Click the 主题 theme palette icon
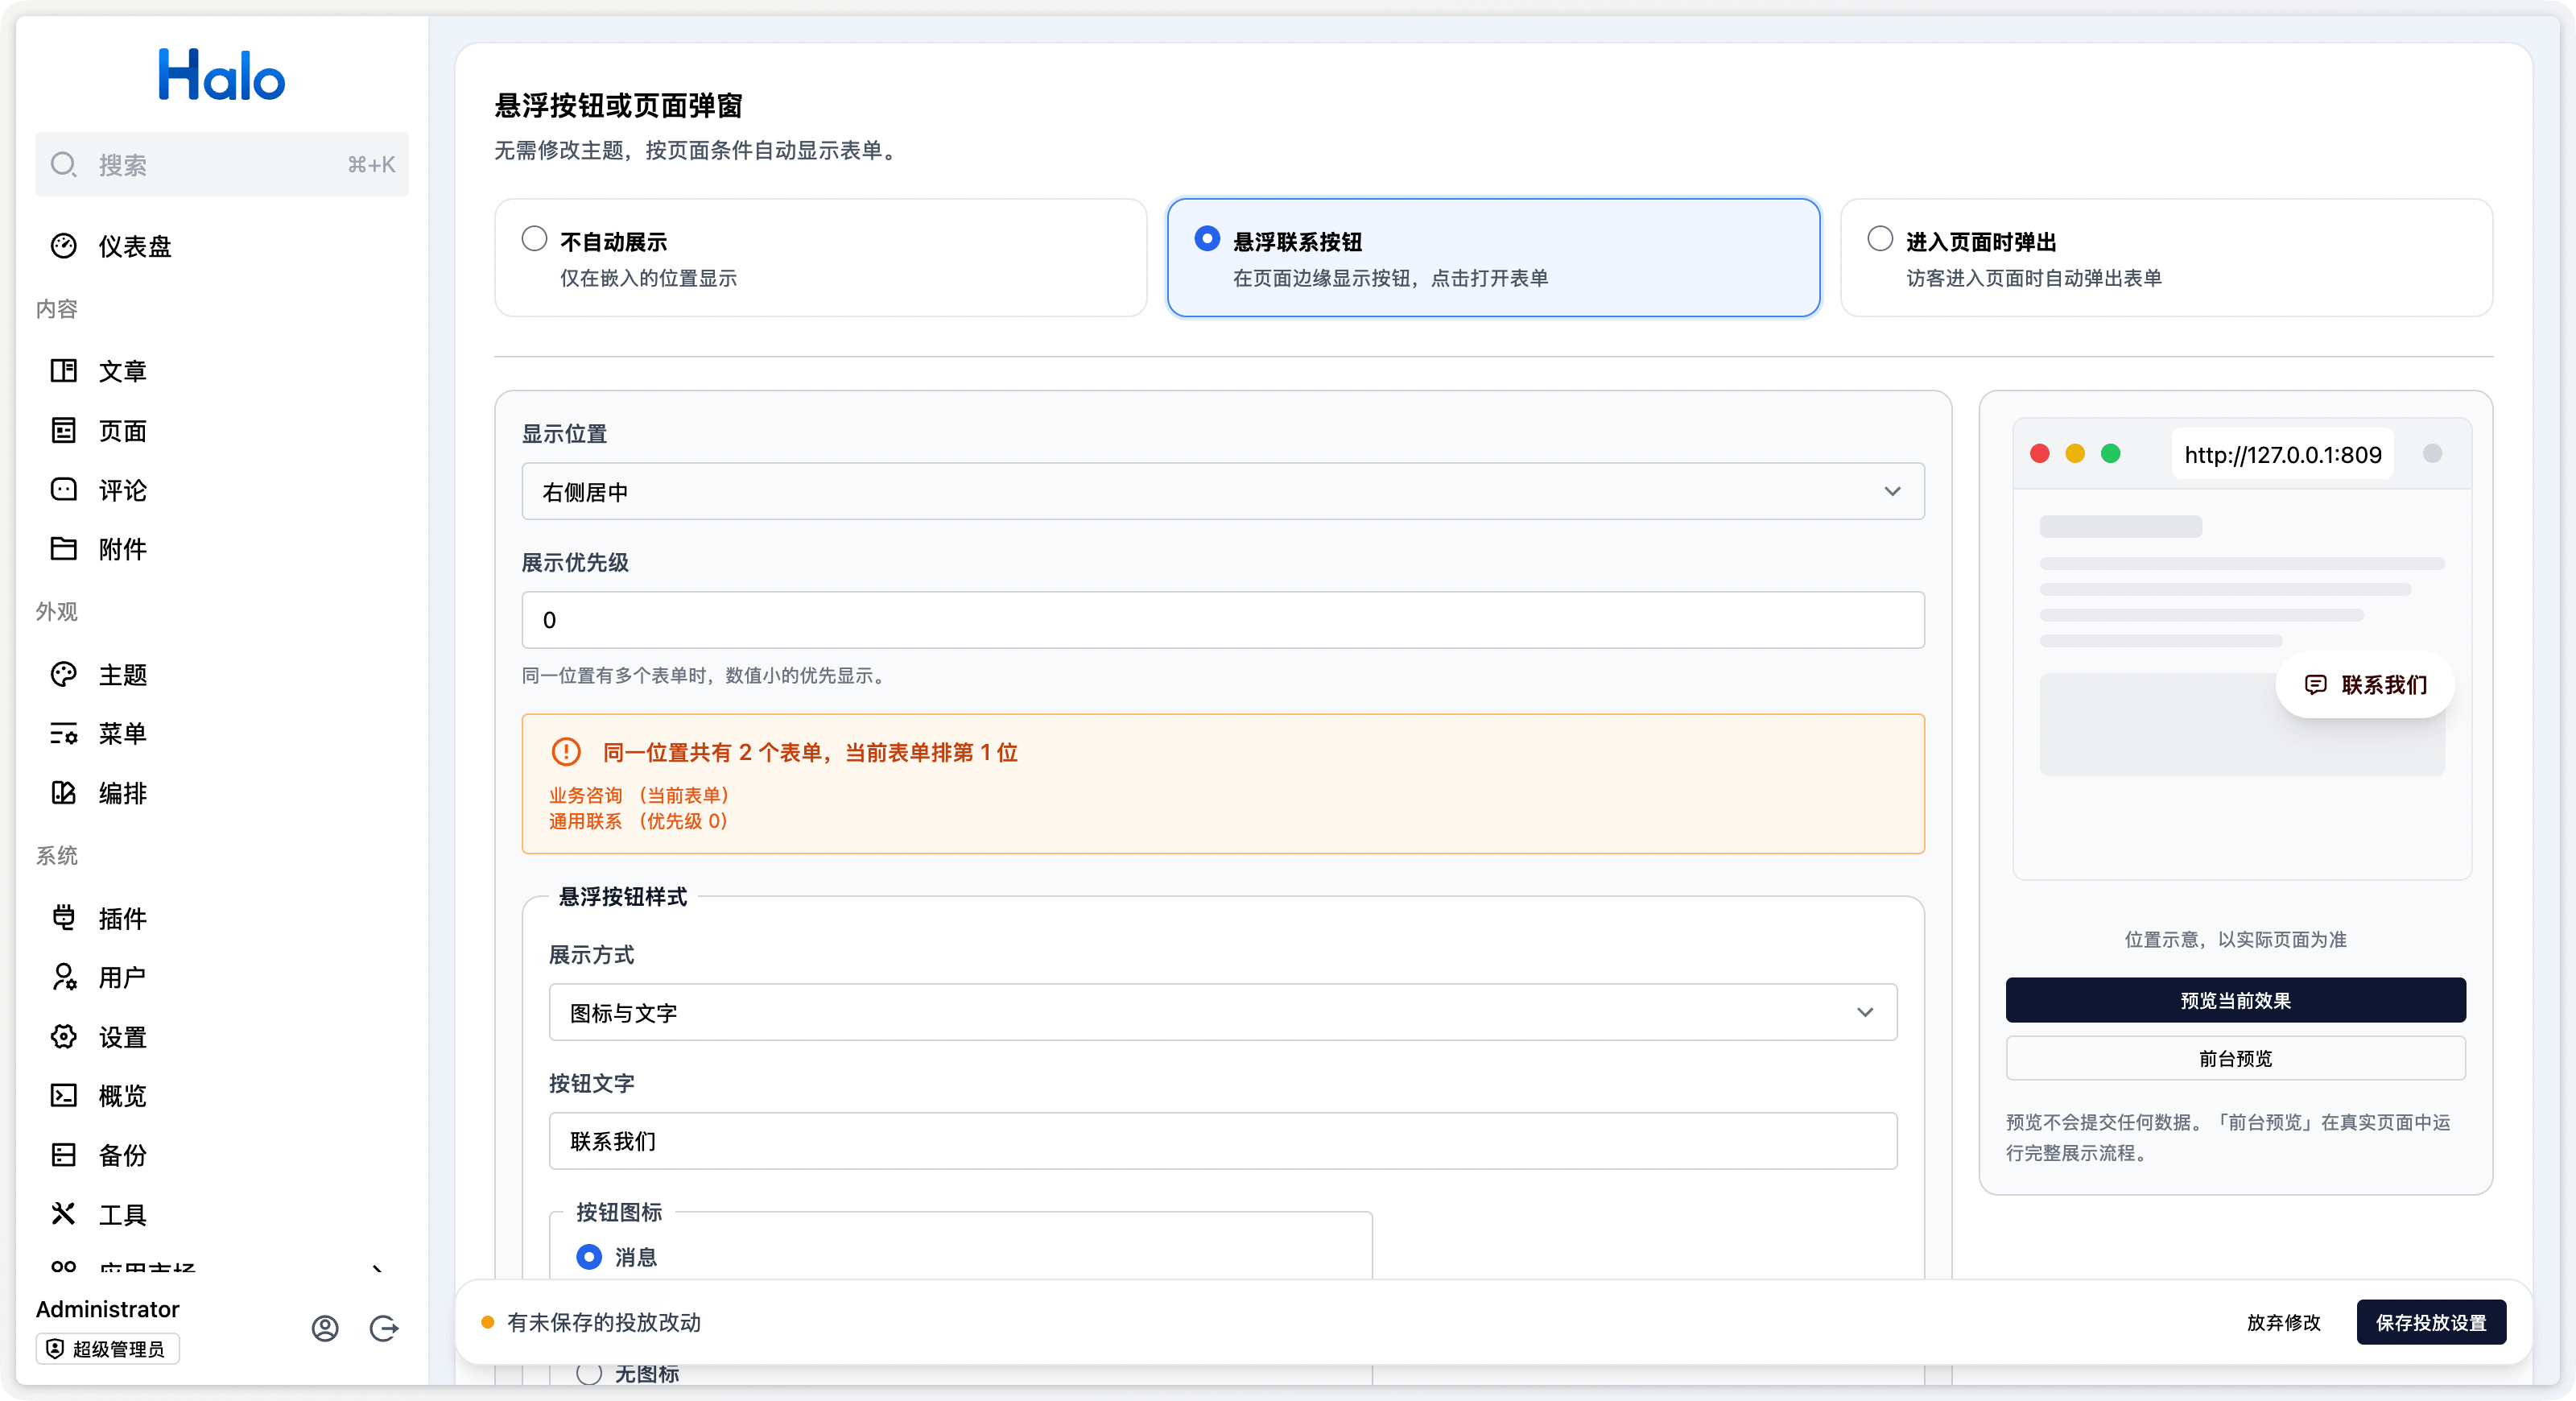Viewport: 2576px width, 1401px height. point(64,675)
